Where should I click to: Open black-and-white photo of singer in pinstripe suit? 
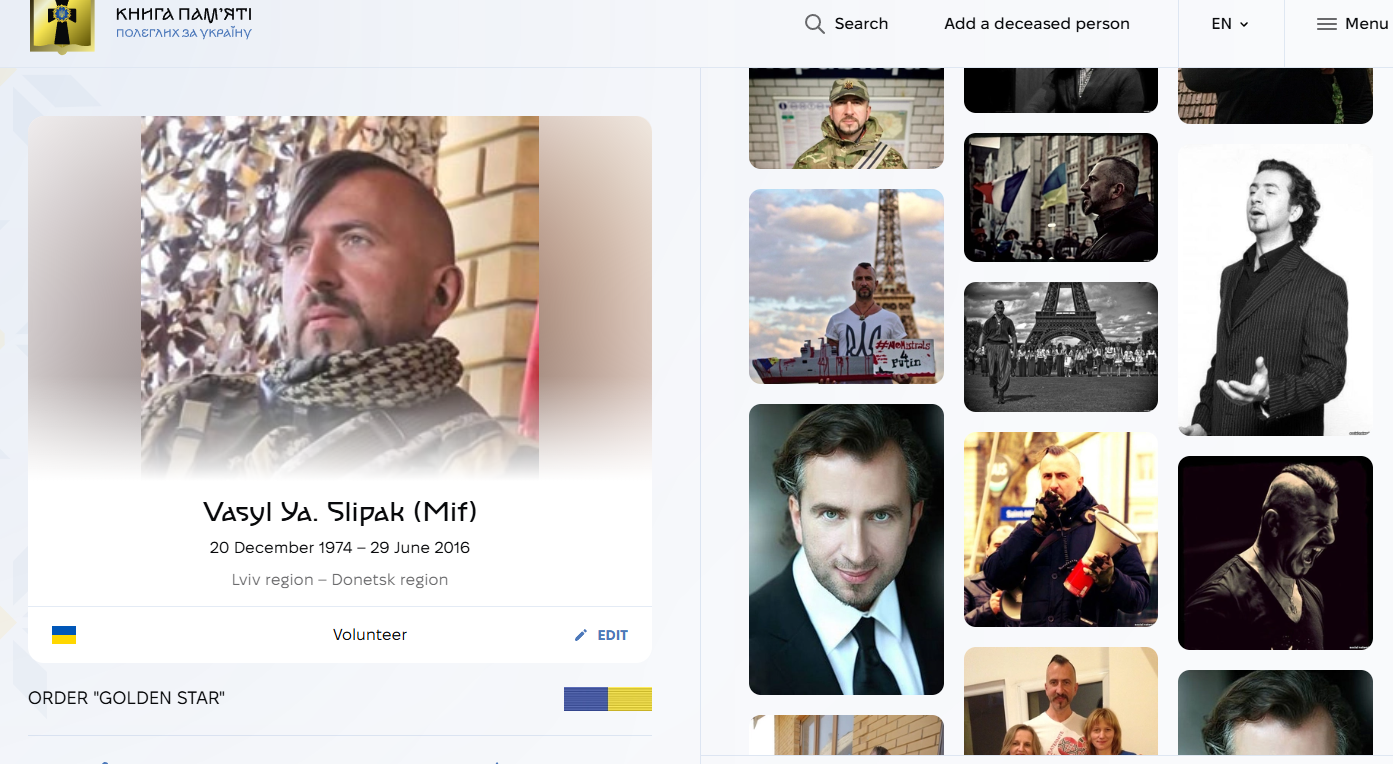[1274, 290]
